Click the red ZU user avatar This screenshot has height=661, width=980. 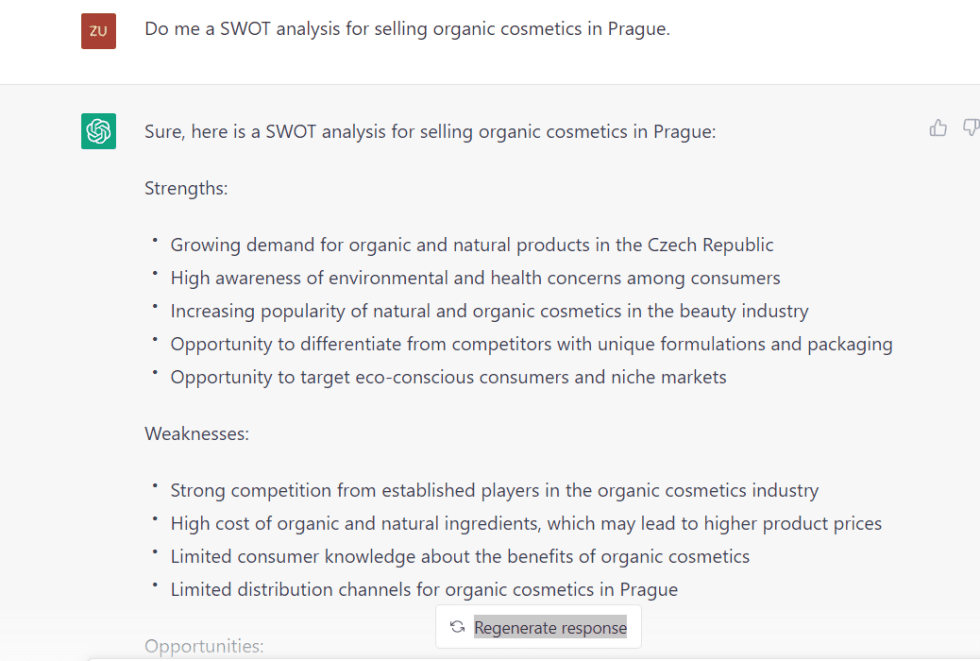pyautogui.click(x=98, y=31)
